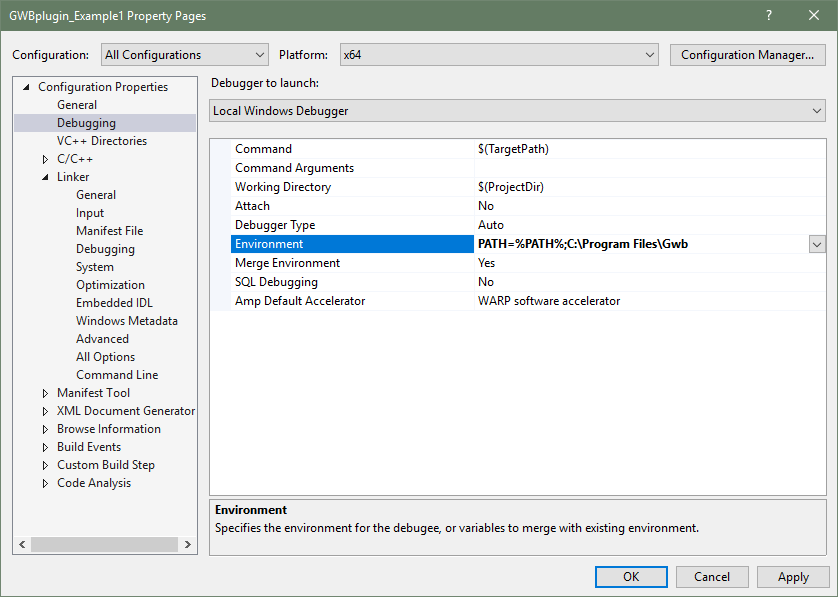The width and height of the screenshot is (838, 597).
Task: Select VC++ Directories page
Action: pos(102,141)
